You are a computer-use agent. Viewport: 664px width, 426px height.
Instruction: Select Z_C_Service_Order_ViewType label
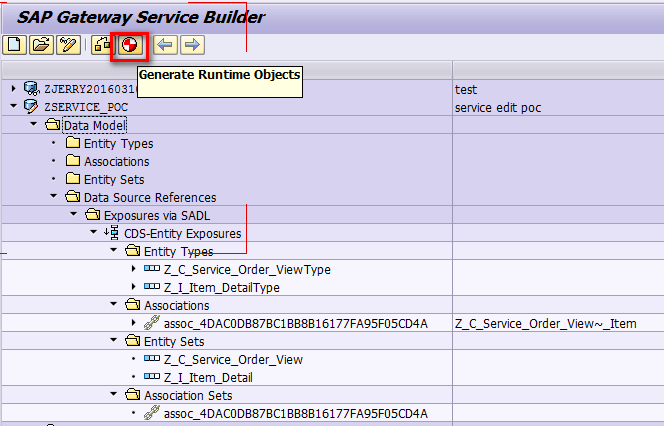[x=247, y=270]
